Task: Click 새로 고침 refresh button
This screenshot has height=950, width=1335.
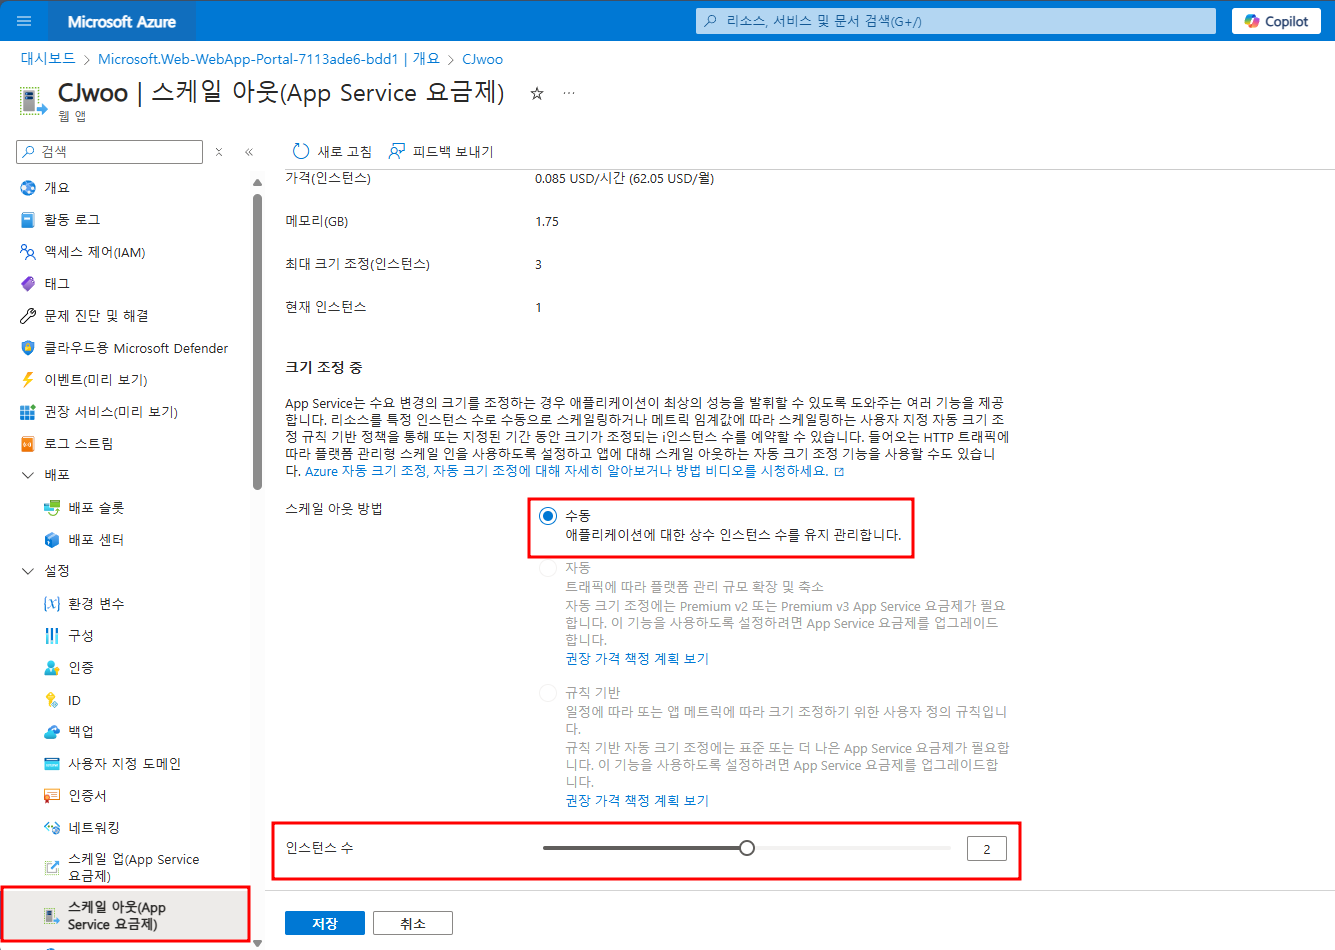Action: pos(332,152)
